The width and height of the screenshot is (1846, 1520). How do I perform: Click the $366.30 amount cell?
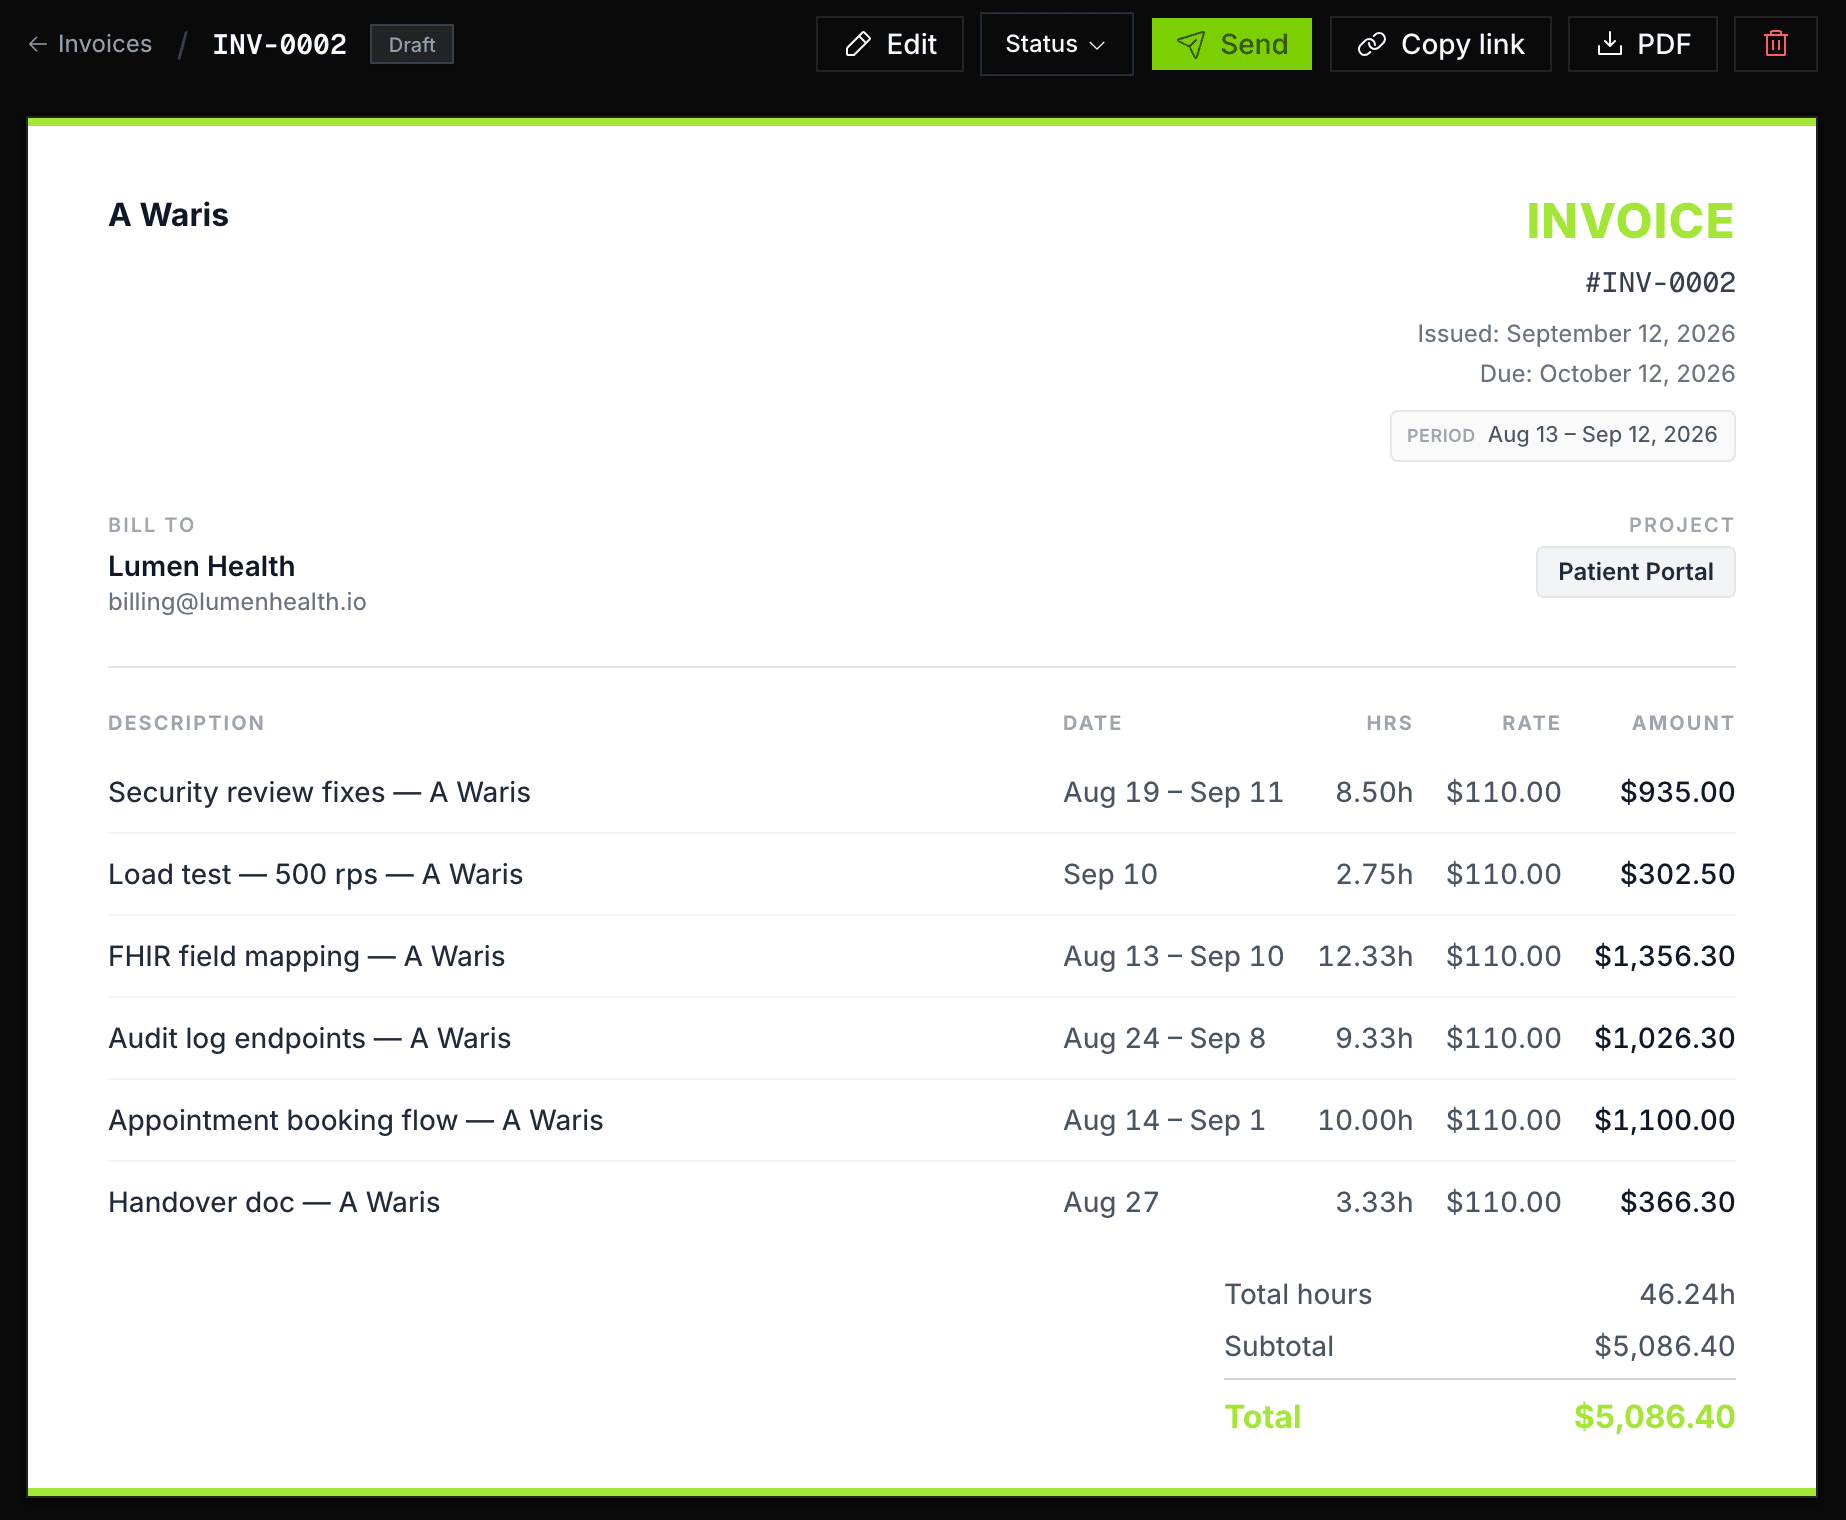(x=1677, y=1202)
